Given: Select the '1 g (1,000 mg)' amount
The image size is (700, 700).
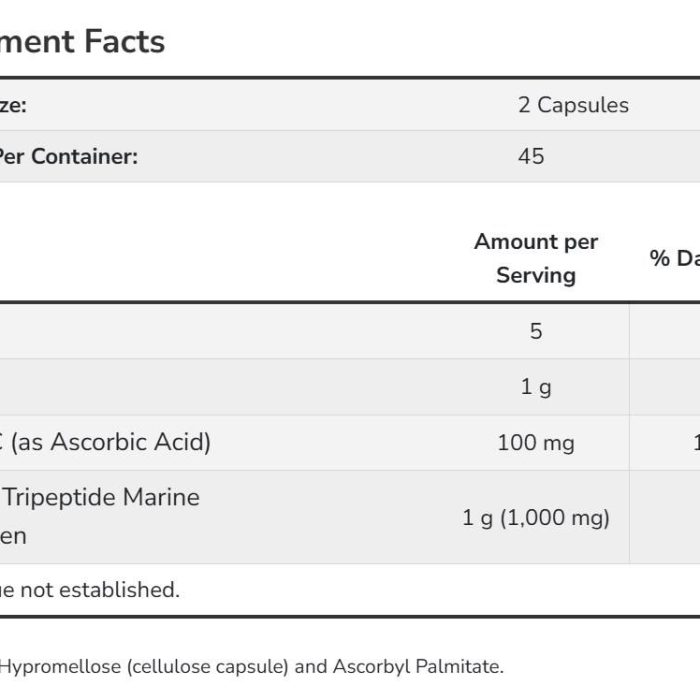Looking at the screenshot, I should [536, 518].
